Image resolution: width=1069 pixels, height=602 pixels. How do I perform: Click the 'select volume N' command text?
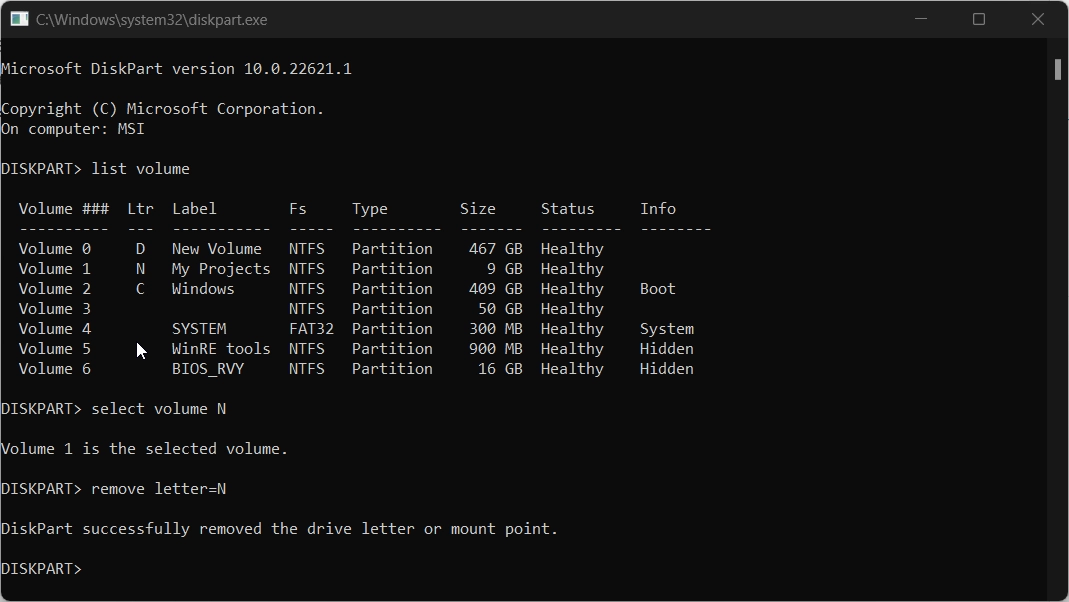[x=159, y=409]
